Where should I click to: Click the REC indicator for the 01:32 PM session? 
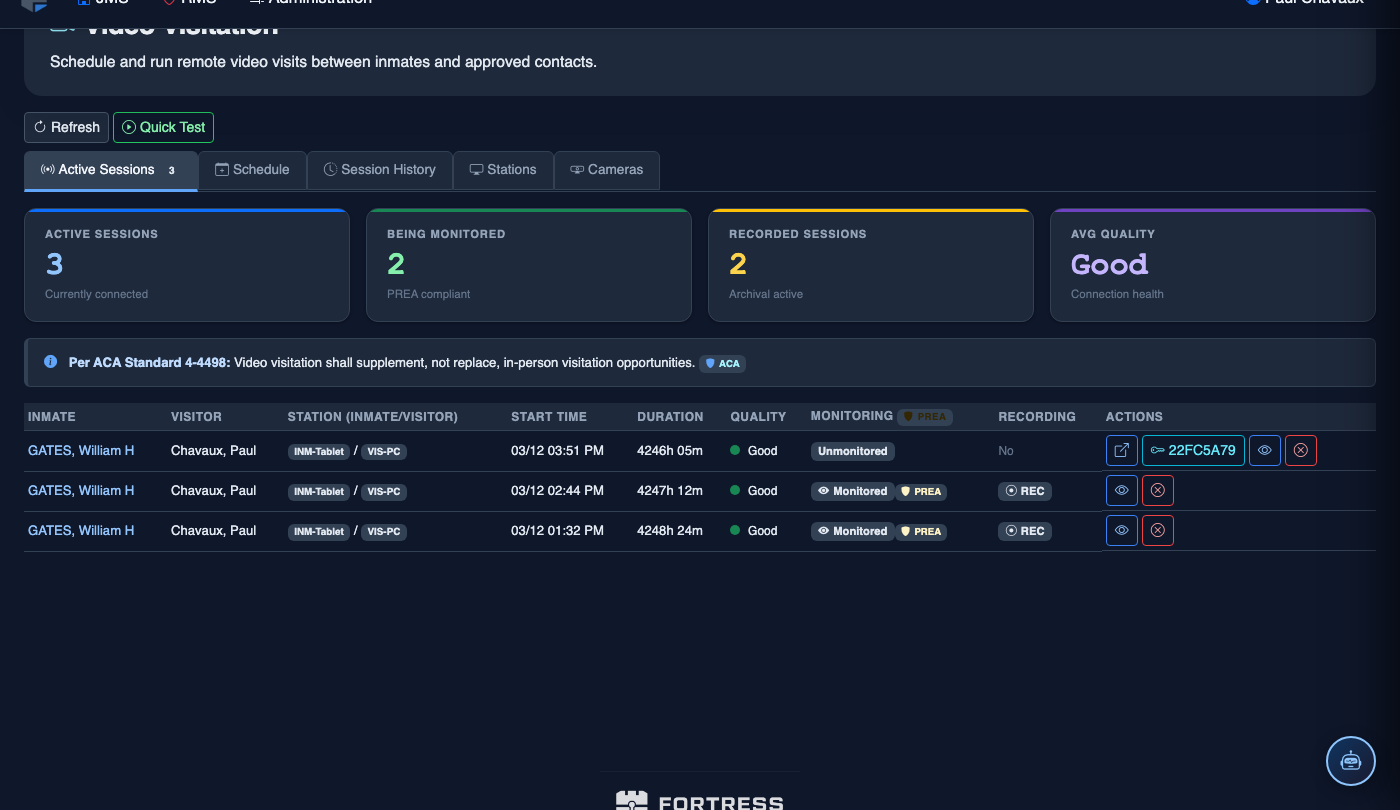1025,531
